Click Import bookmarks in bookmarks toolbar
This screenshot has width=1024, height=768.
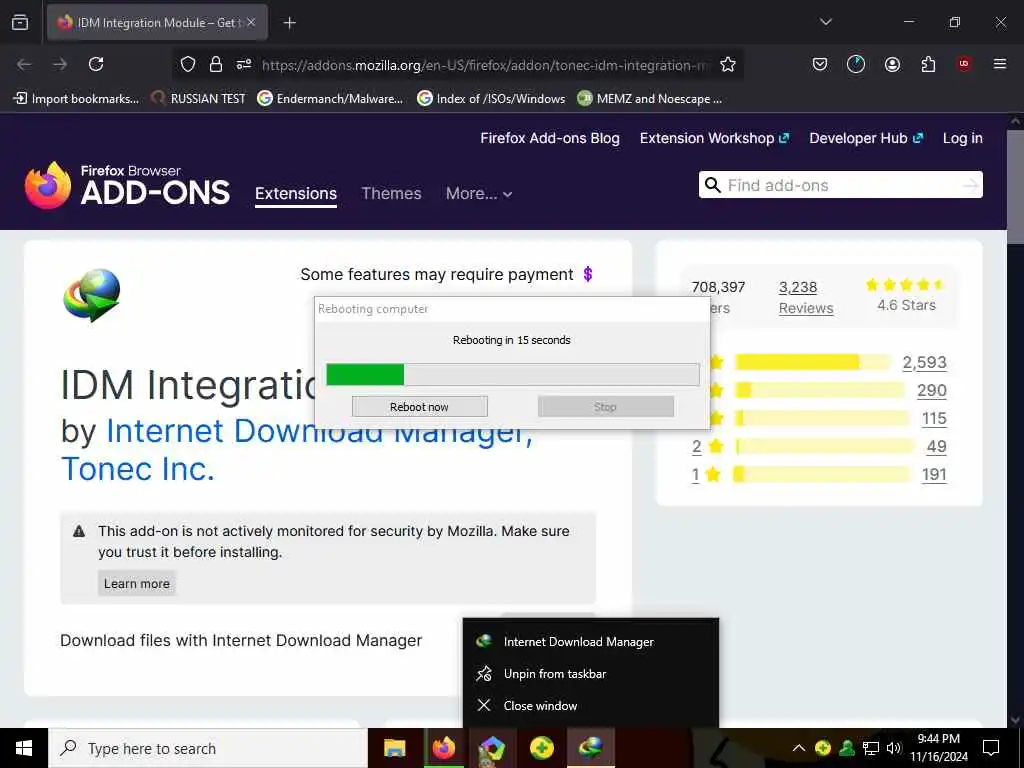76,99
